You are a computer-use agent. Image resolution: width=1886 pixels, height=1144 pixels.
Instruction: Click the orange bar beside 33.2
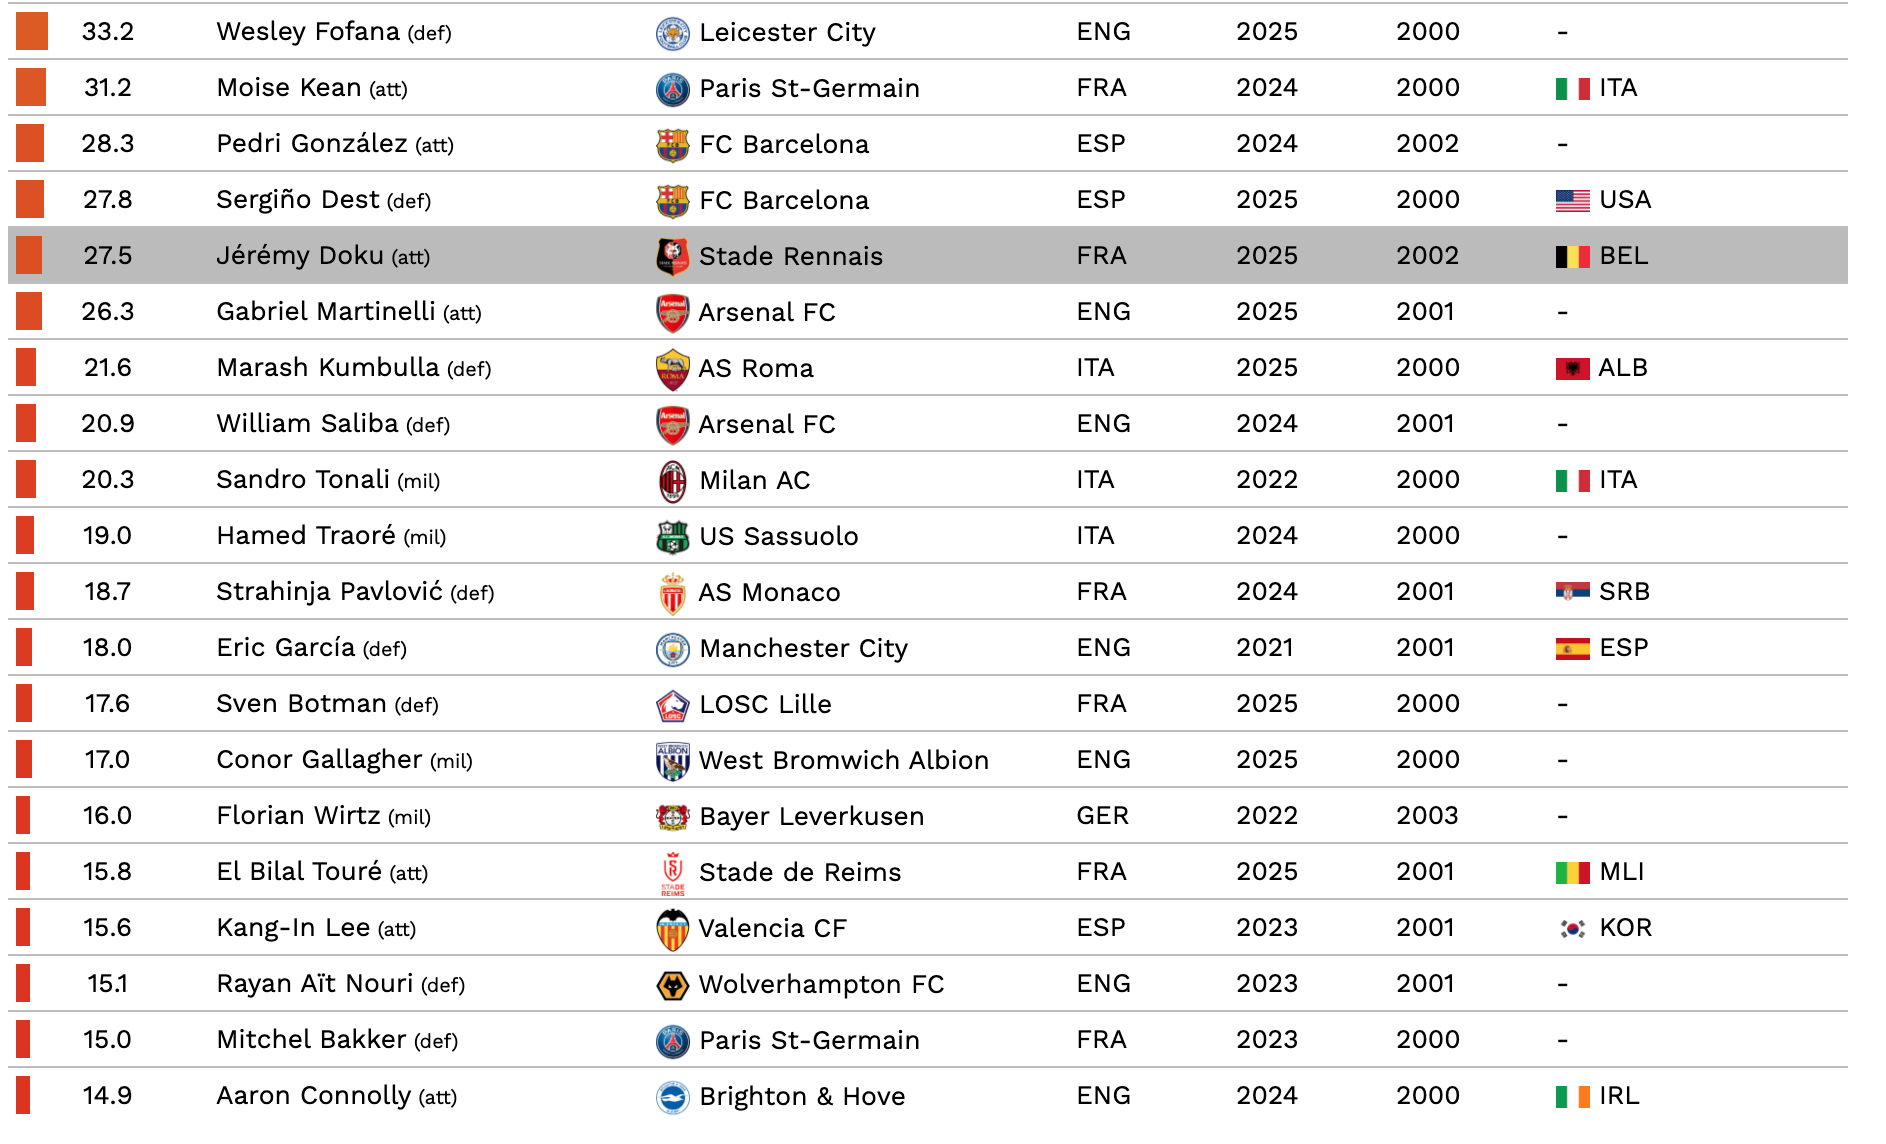pos(32,32)
